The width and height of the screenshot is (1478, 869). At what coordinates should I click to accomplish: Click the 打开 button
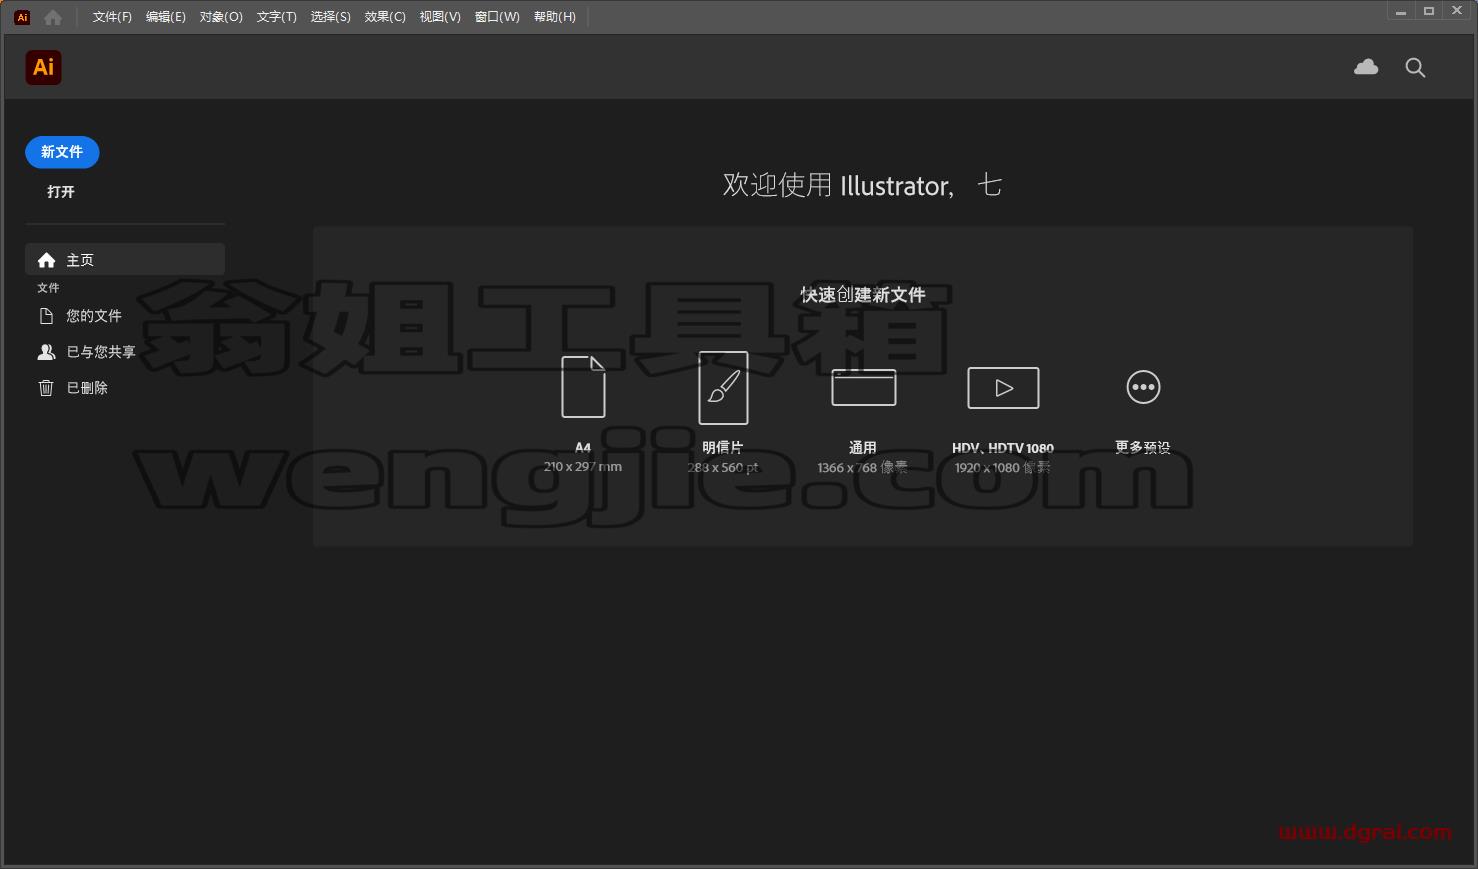61,192
